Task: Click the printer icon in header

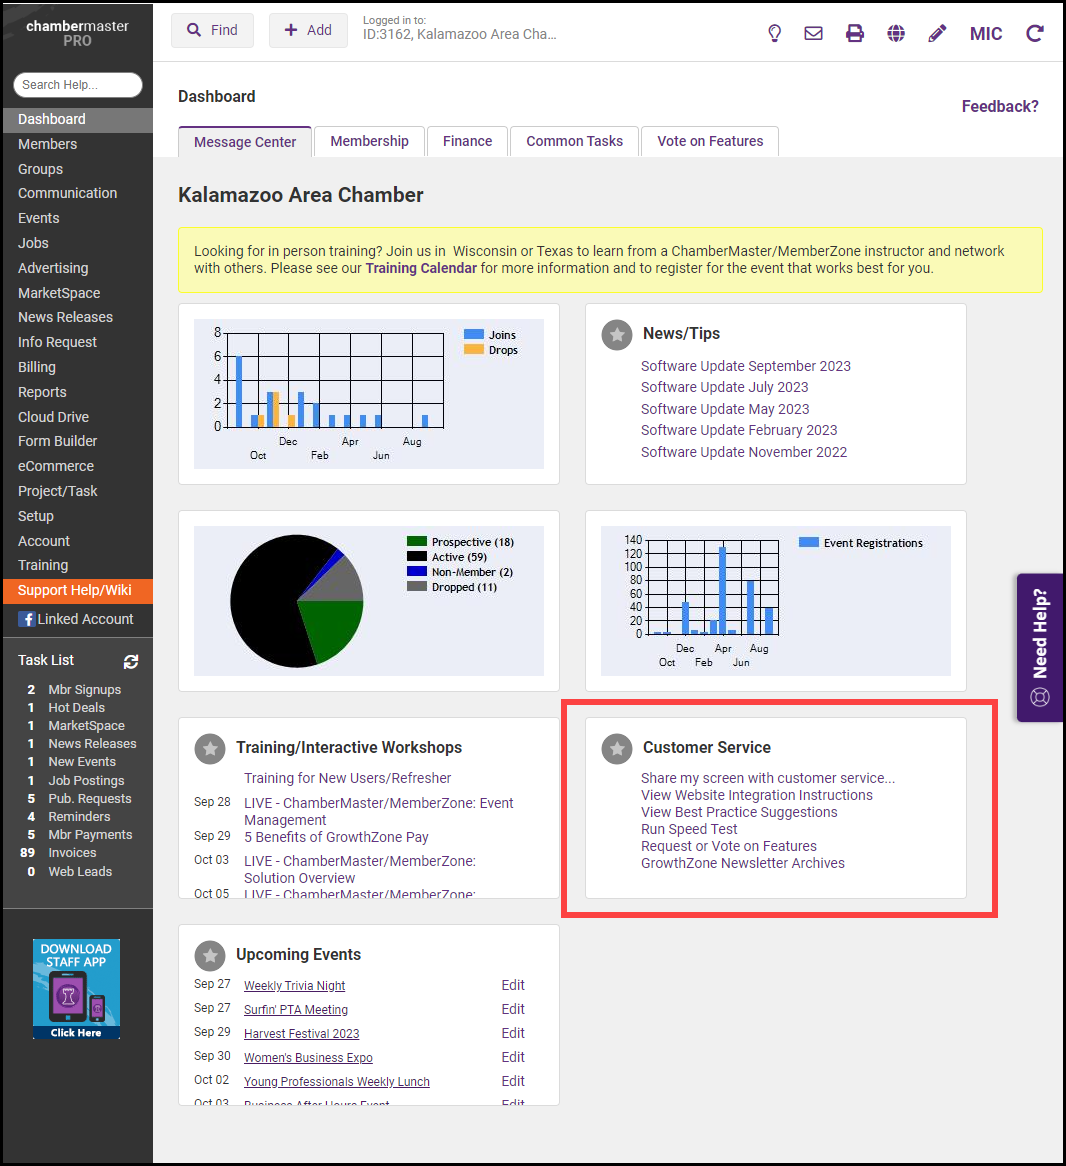Action: click(x=855, y=33)
